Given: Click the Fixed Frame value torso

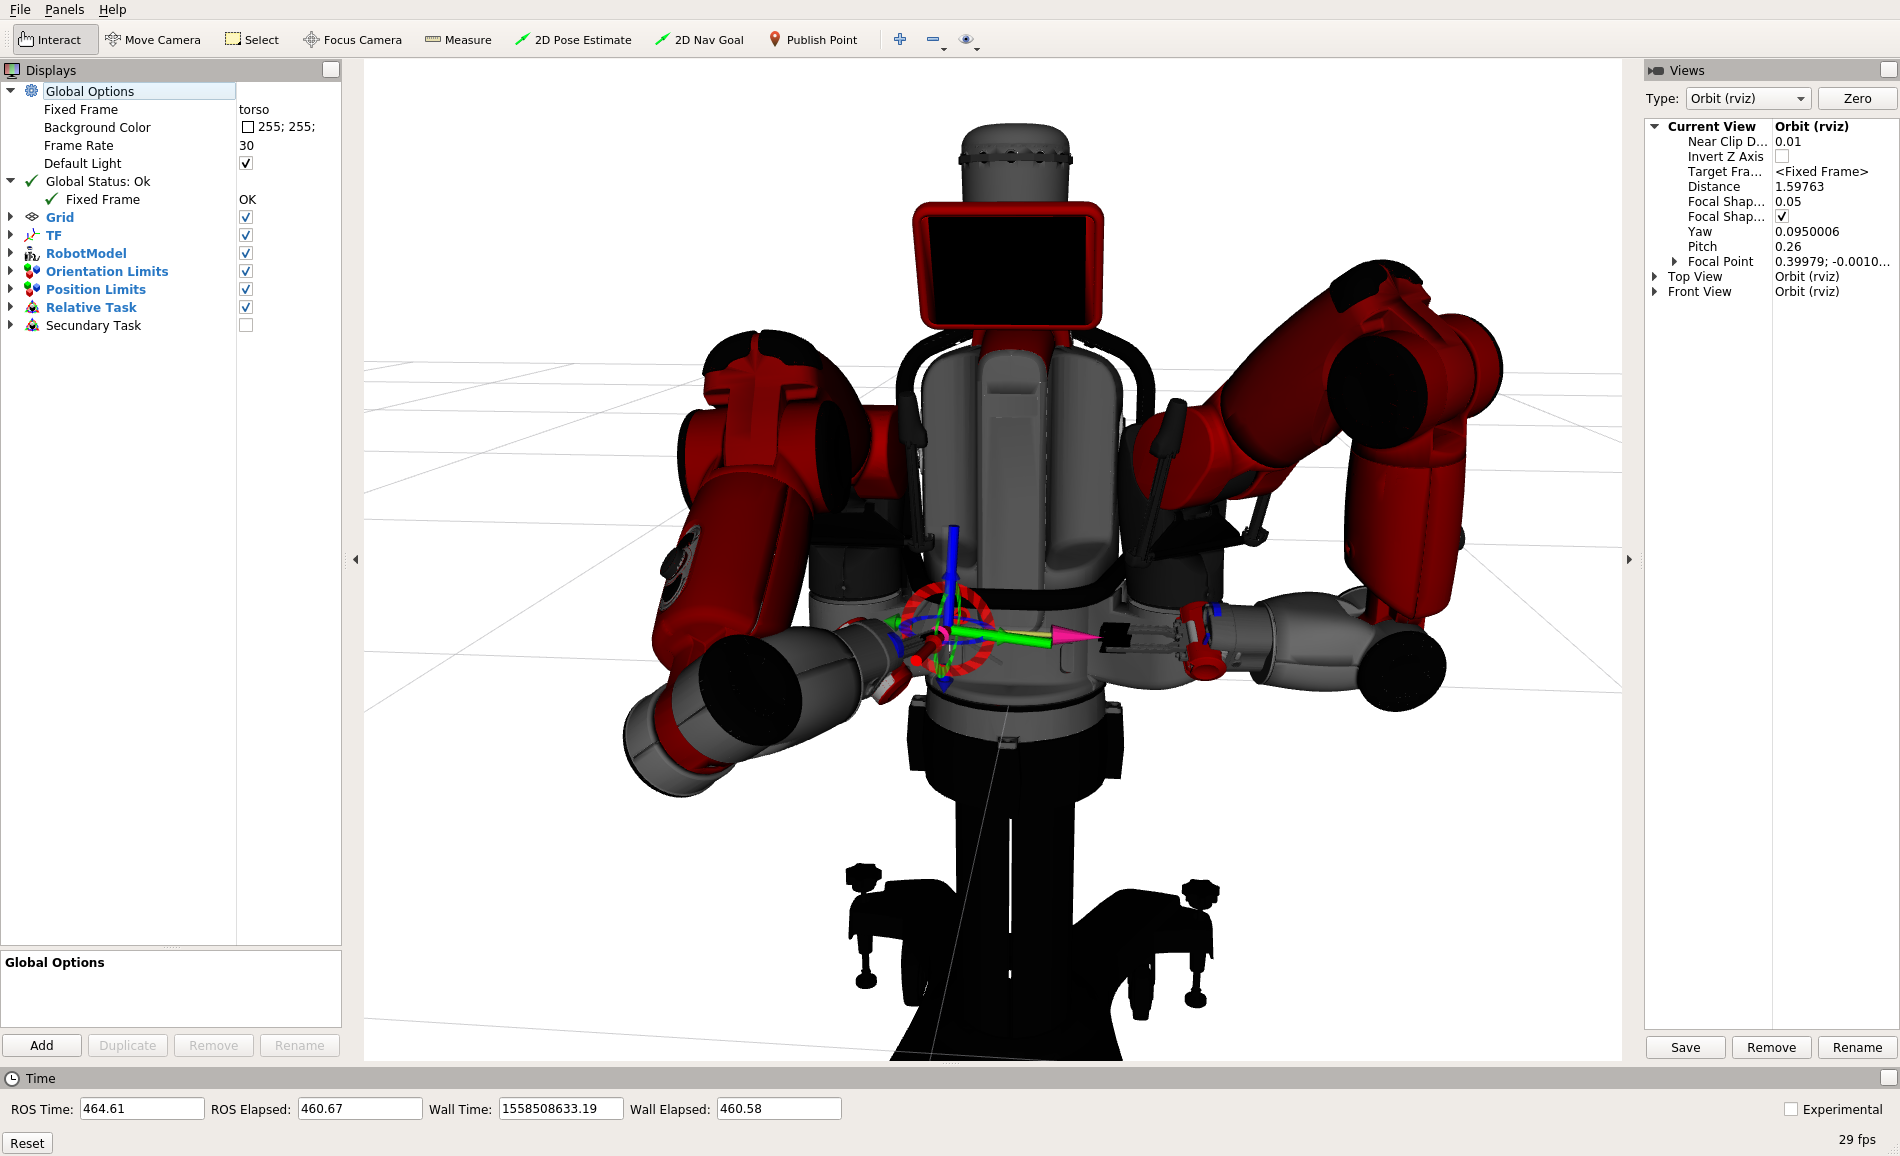Looking at the screenshot, I should click(254, 109).
